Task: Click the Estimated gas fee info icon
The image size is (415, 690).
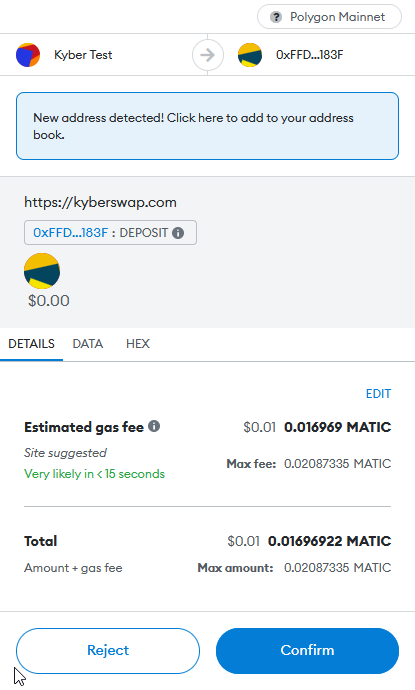Action: (154, 426)
